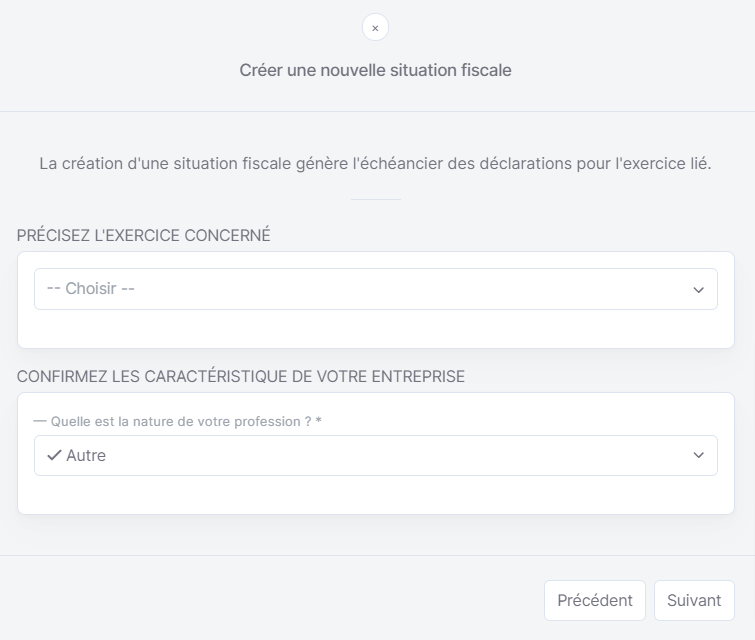Open the profession nature dropdown showing Autre
The image size is (755, 640).
(x=376, y=456)
